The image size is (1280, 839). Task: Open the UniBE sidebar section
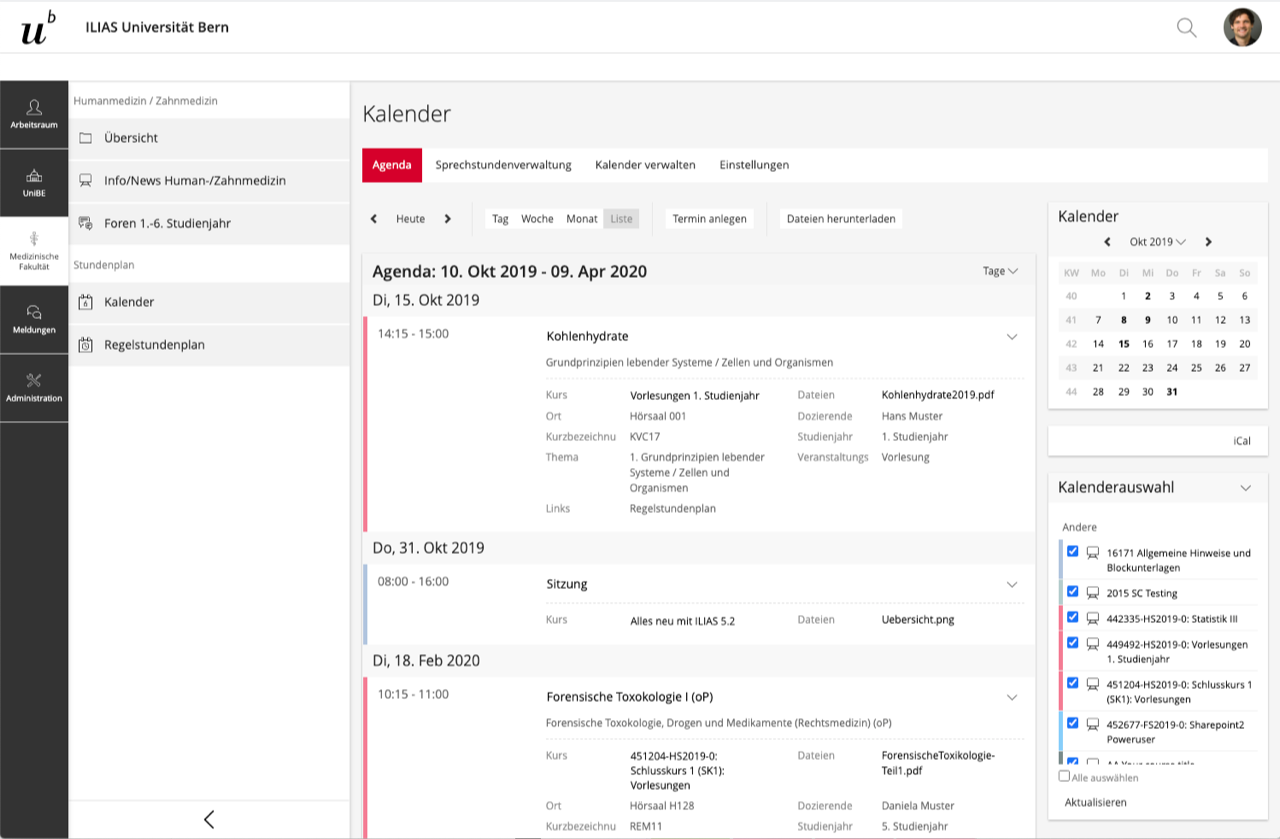tap(34, 183)
